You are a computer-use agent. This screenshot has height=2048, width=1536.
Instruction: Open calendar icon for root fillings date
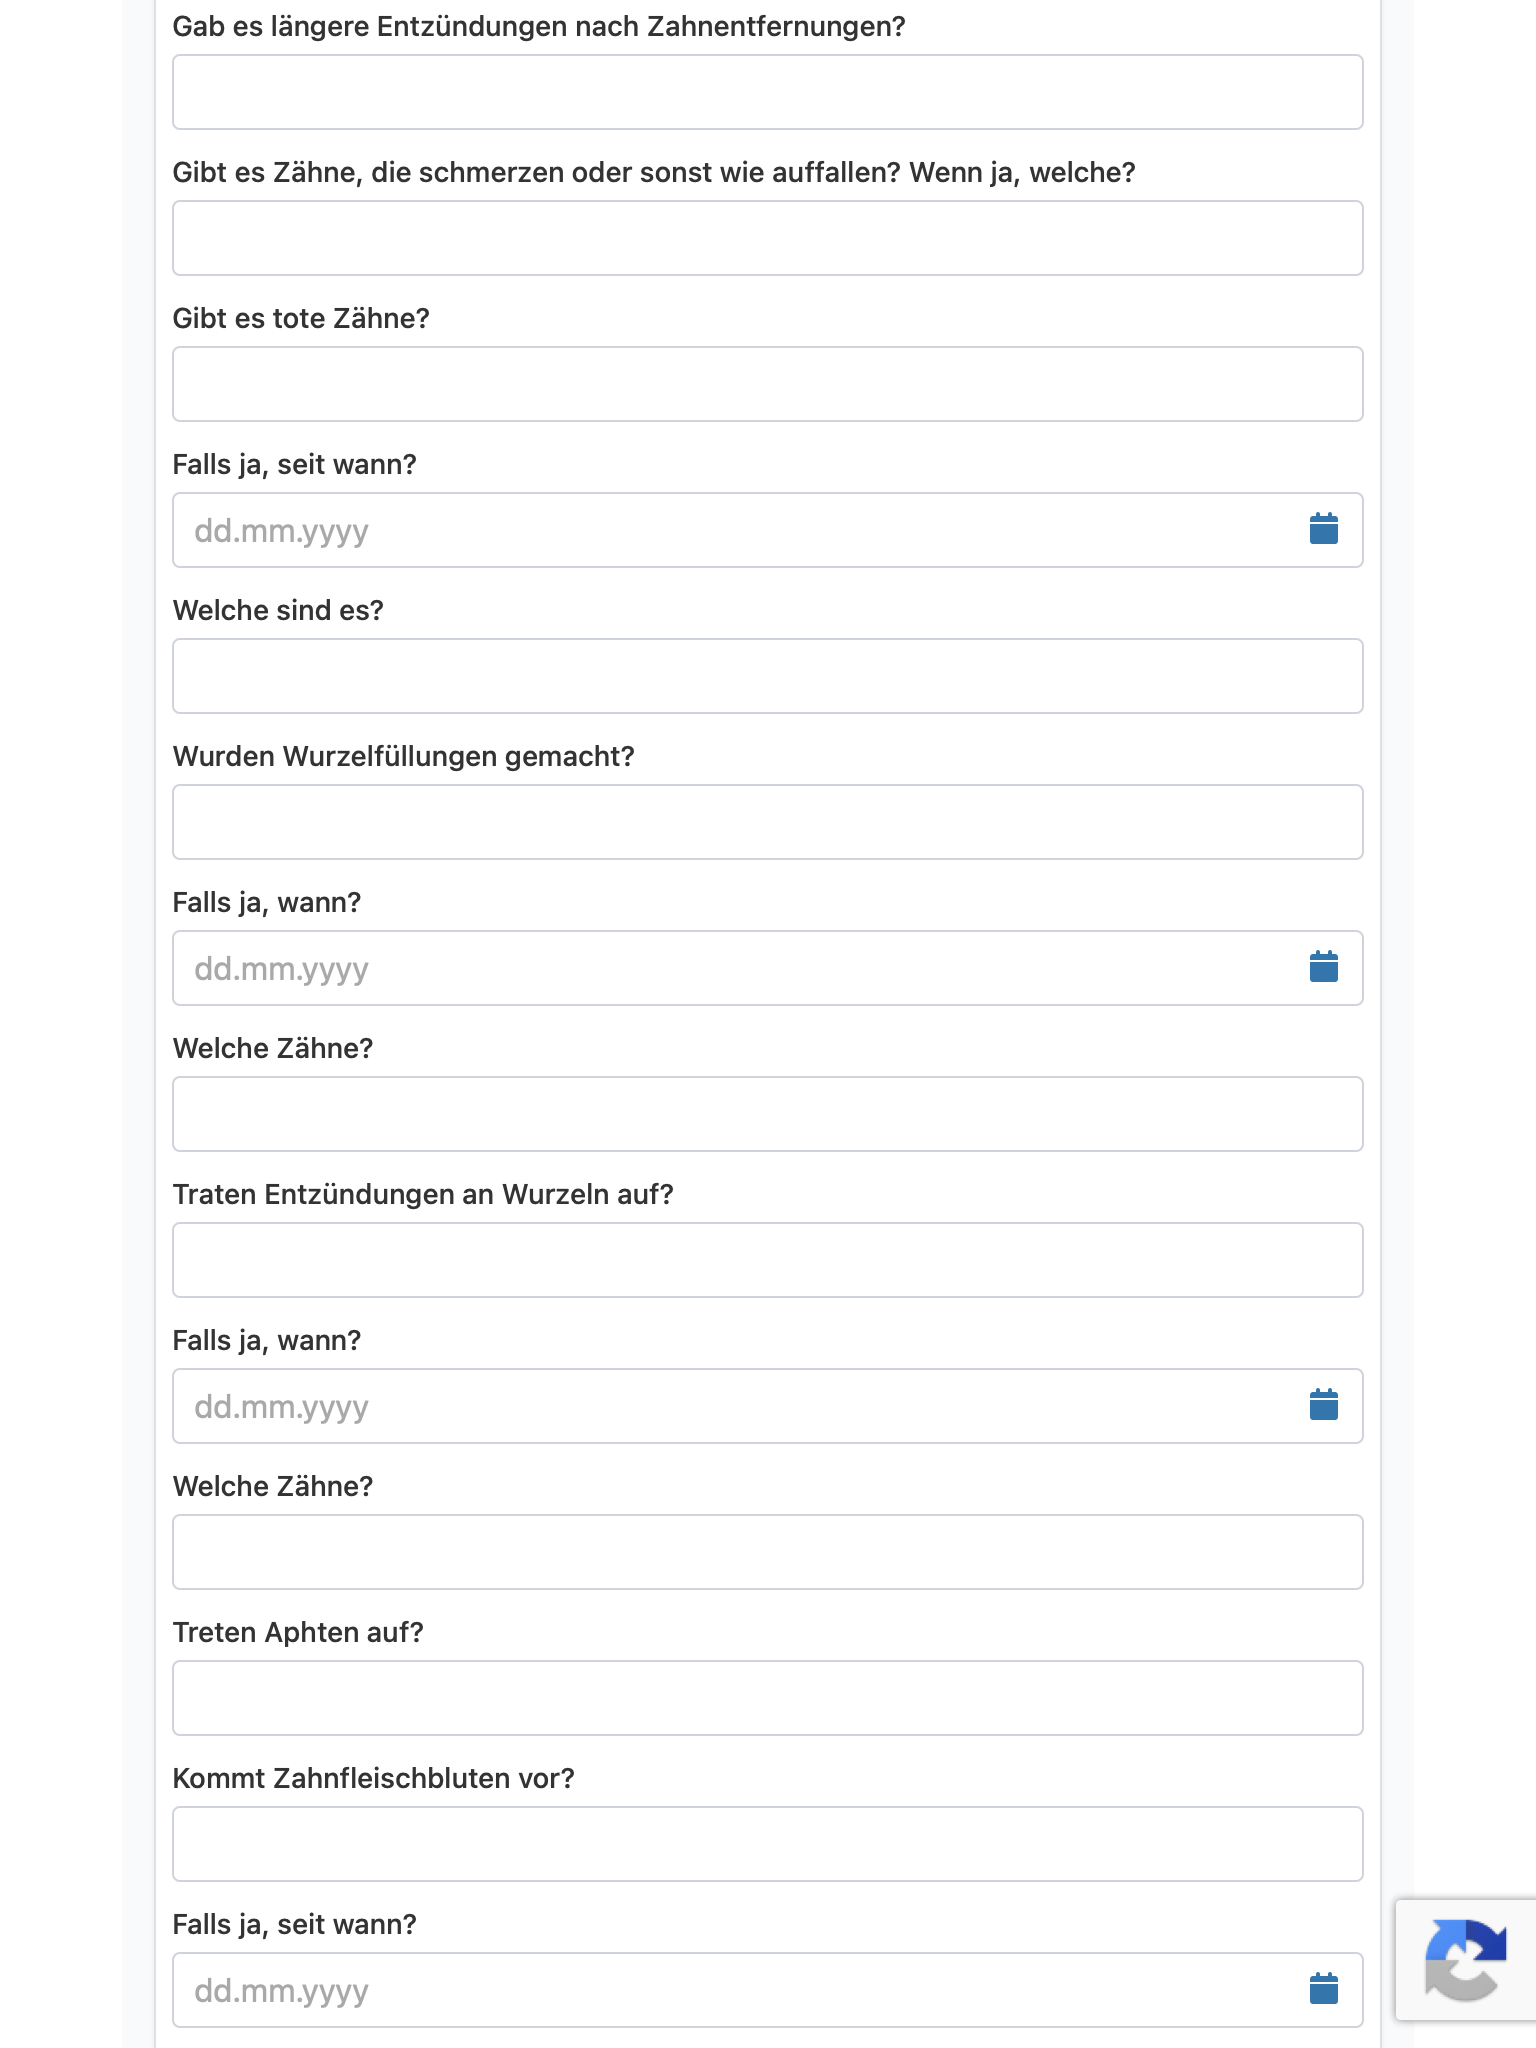point(1323,967)
